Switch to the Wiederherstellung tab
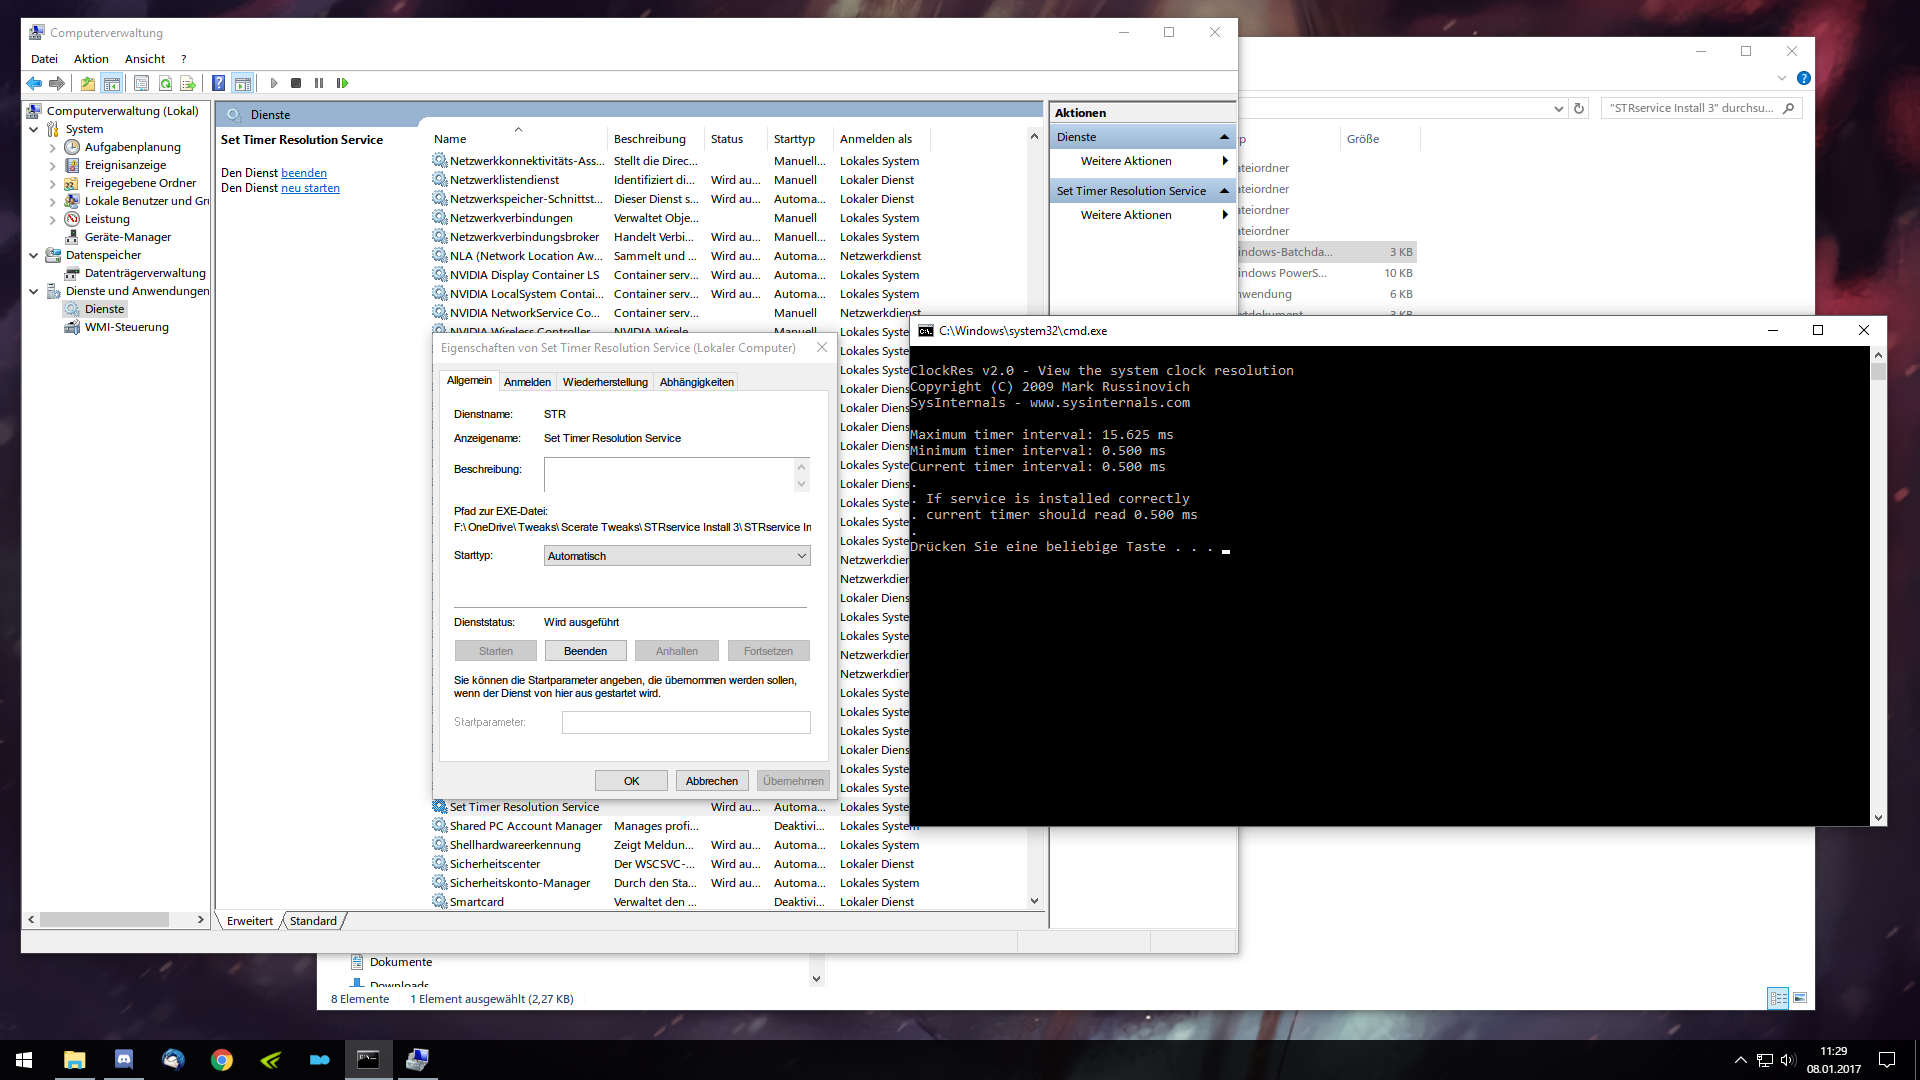This screenshot has width=1920, height=1080. coord(605,382)
